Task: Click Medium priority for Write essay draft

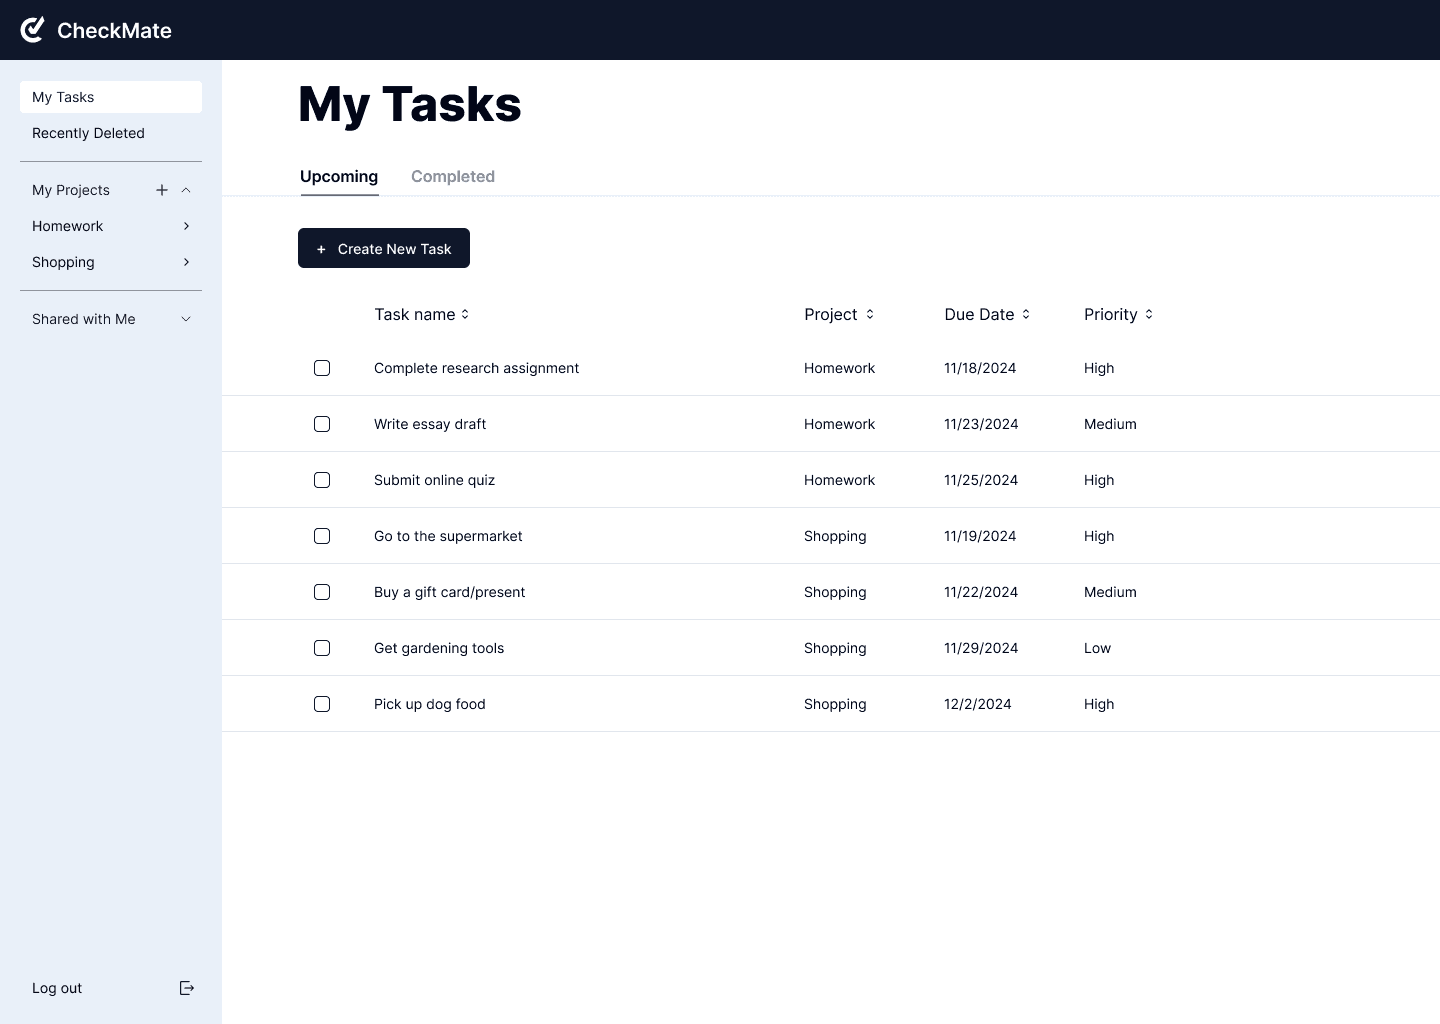Action: (1110, 424)
